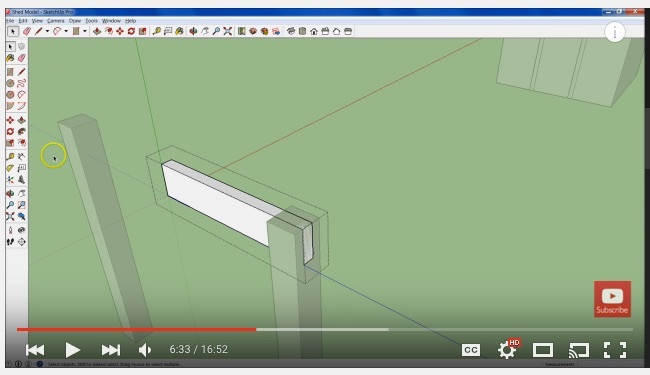This screenshot has width=650, height=375.
Task: Select the Rectangle shape tool in top toolbar
Action: 76,31
